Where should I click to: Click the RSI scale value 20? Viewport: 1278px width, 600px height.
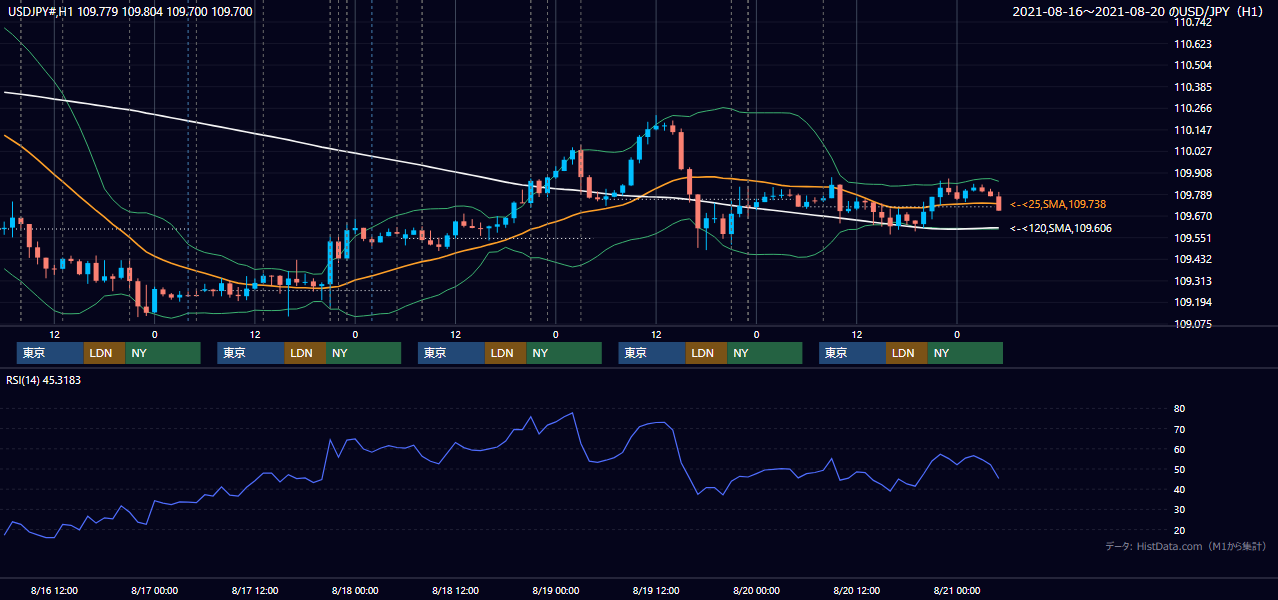1179,530
